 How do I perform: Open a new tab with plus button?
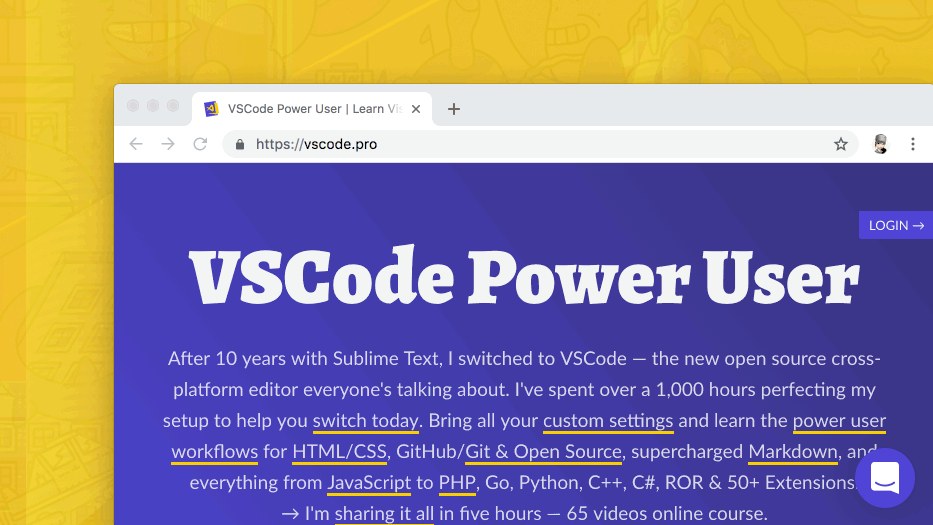(453, 109)
